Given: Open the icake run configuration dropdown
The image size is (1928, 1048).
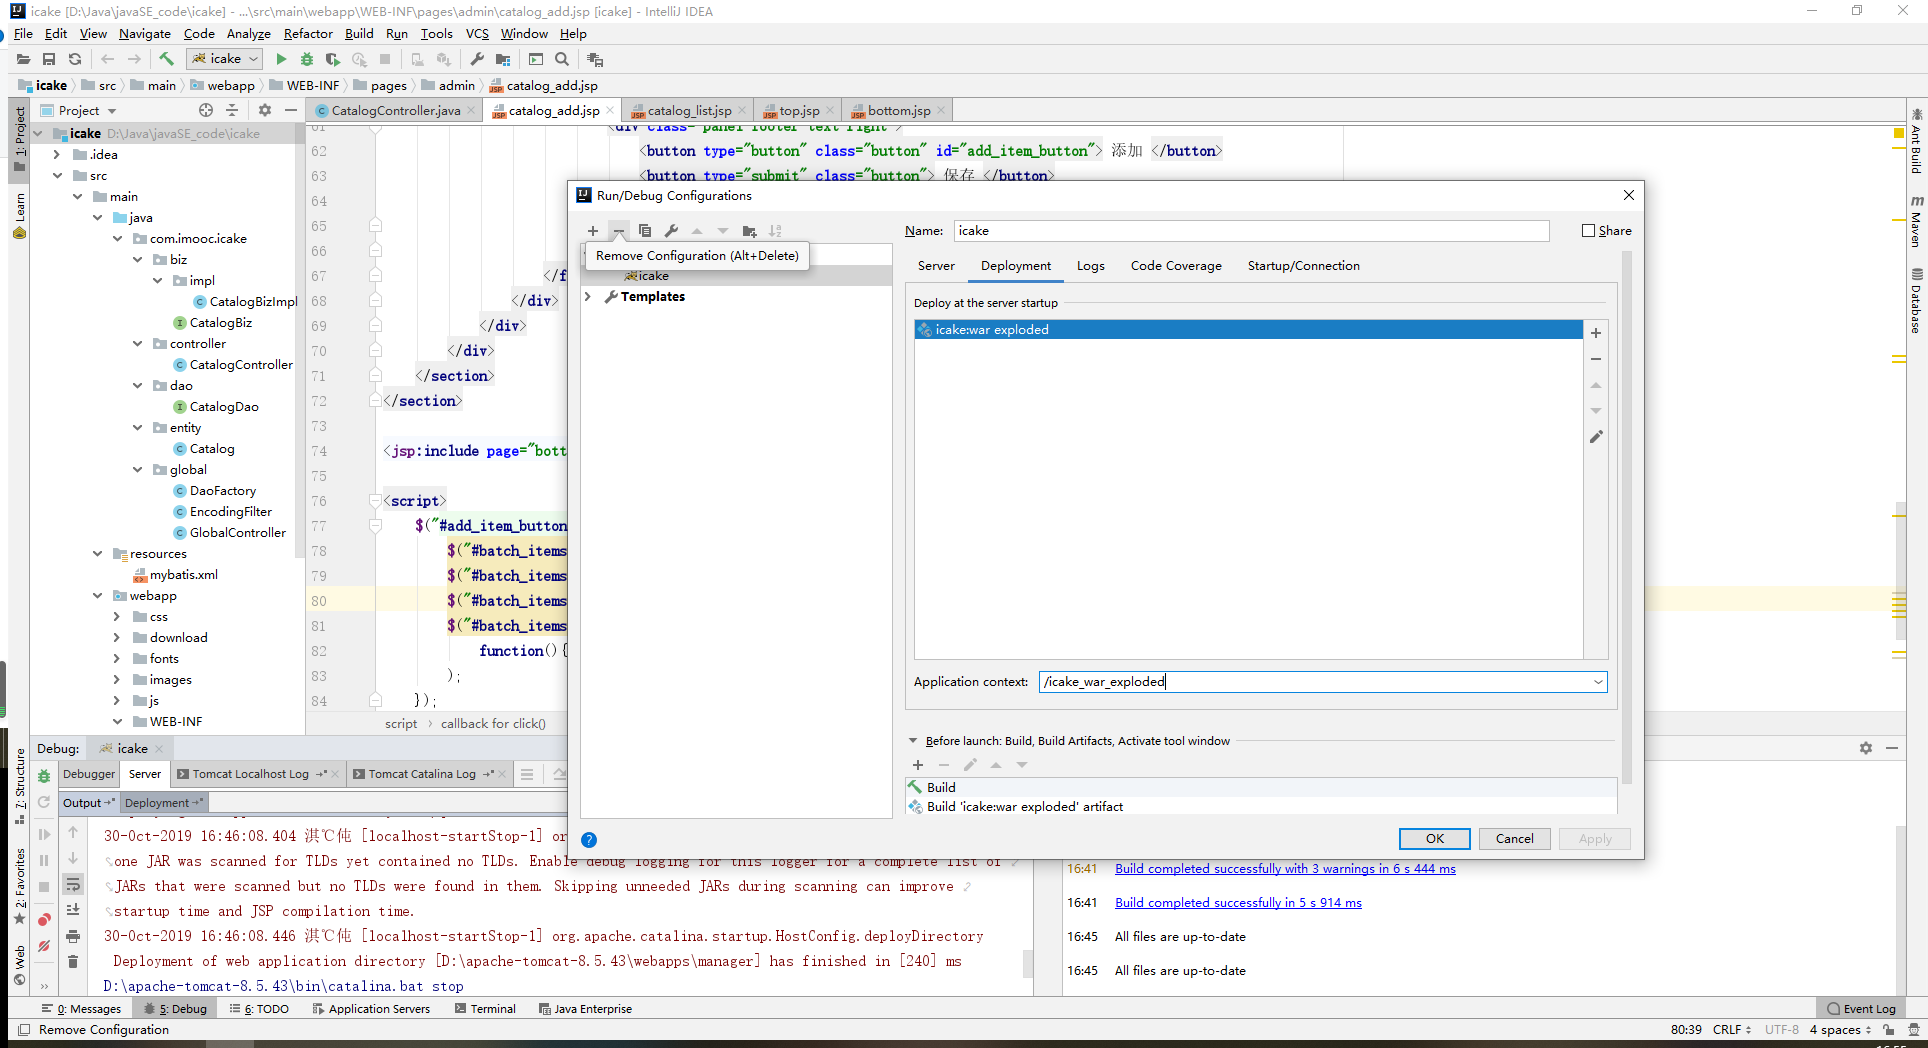Looking at the screenshot, I should point(225,59).
